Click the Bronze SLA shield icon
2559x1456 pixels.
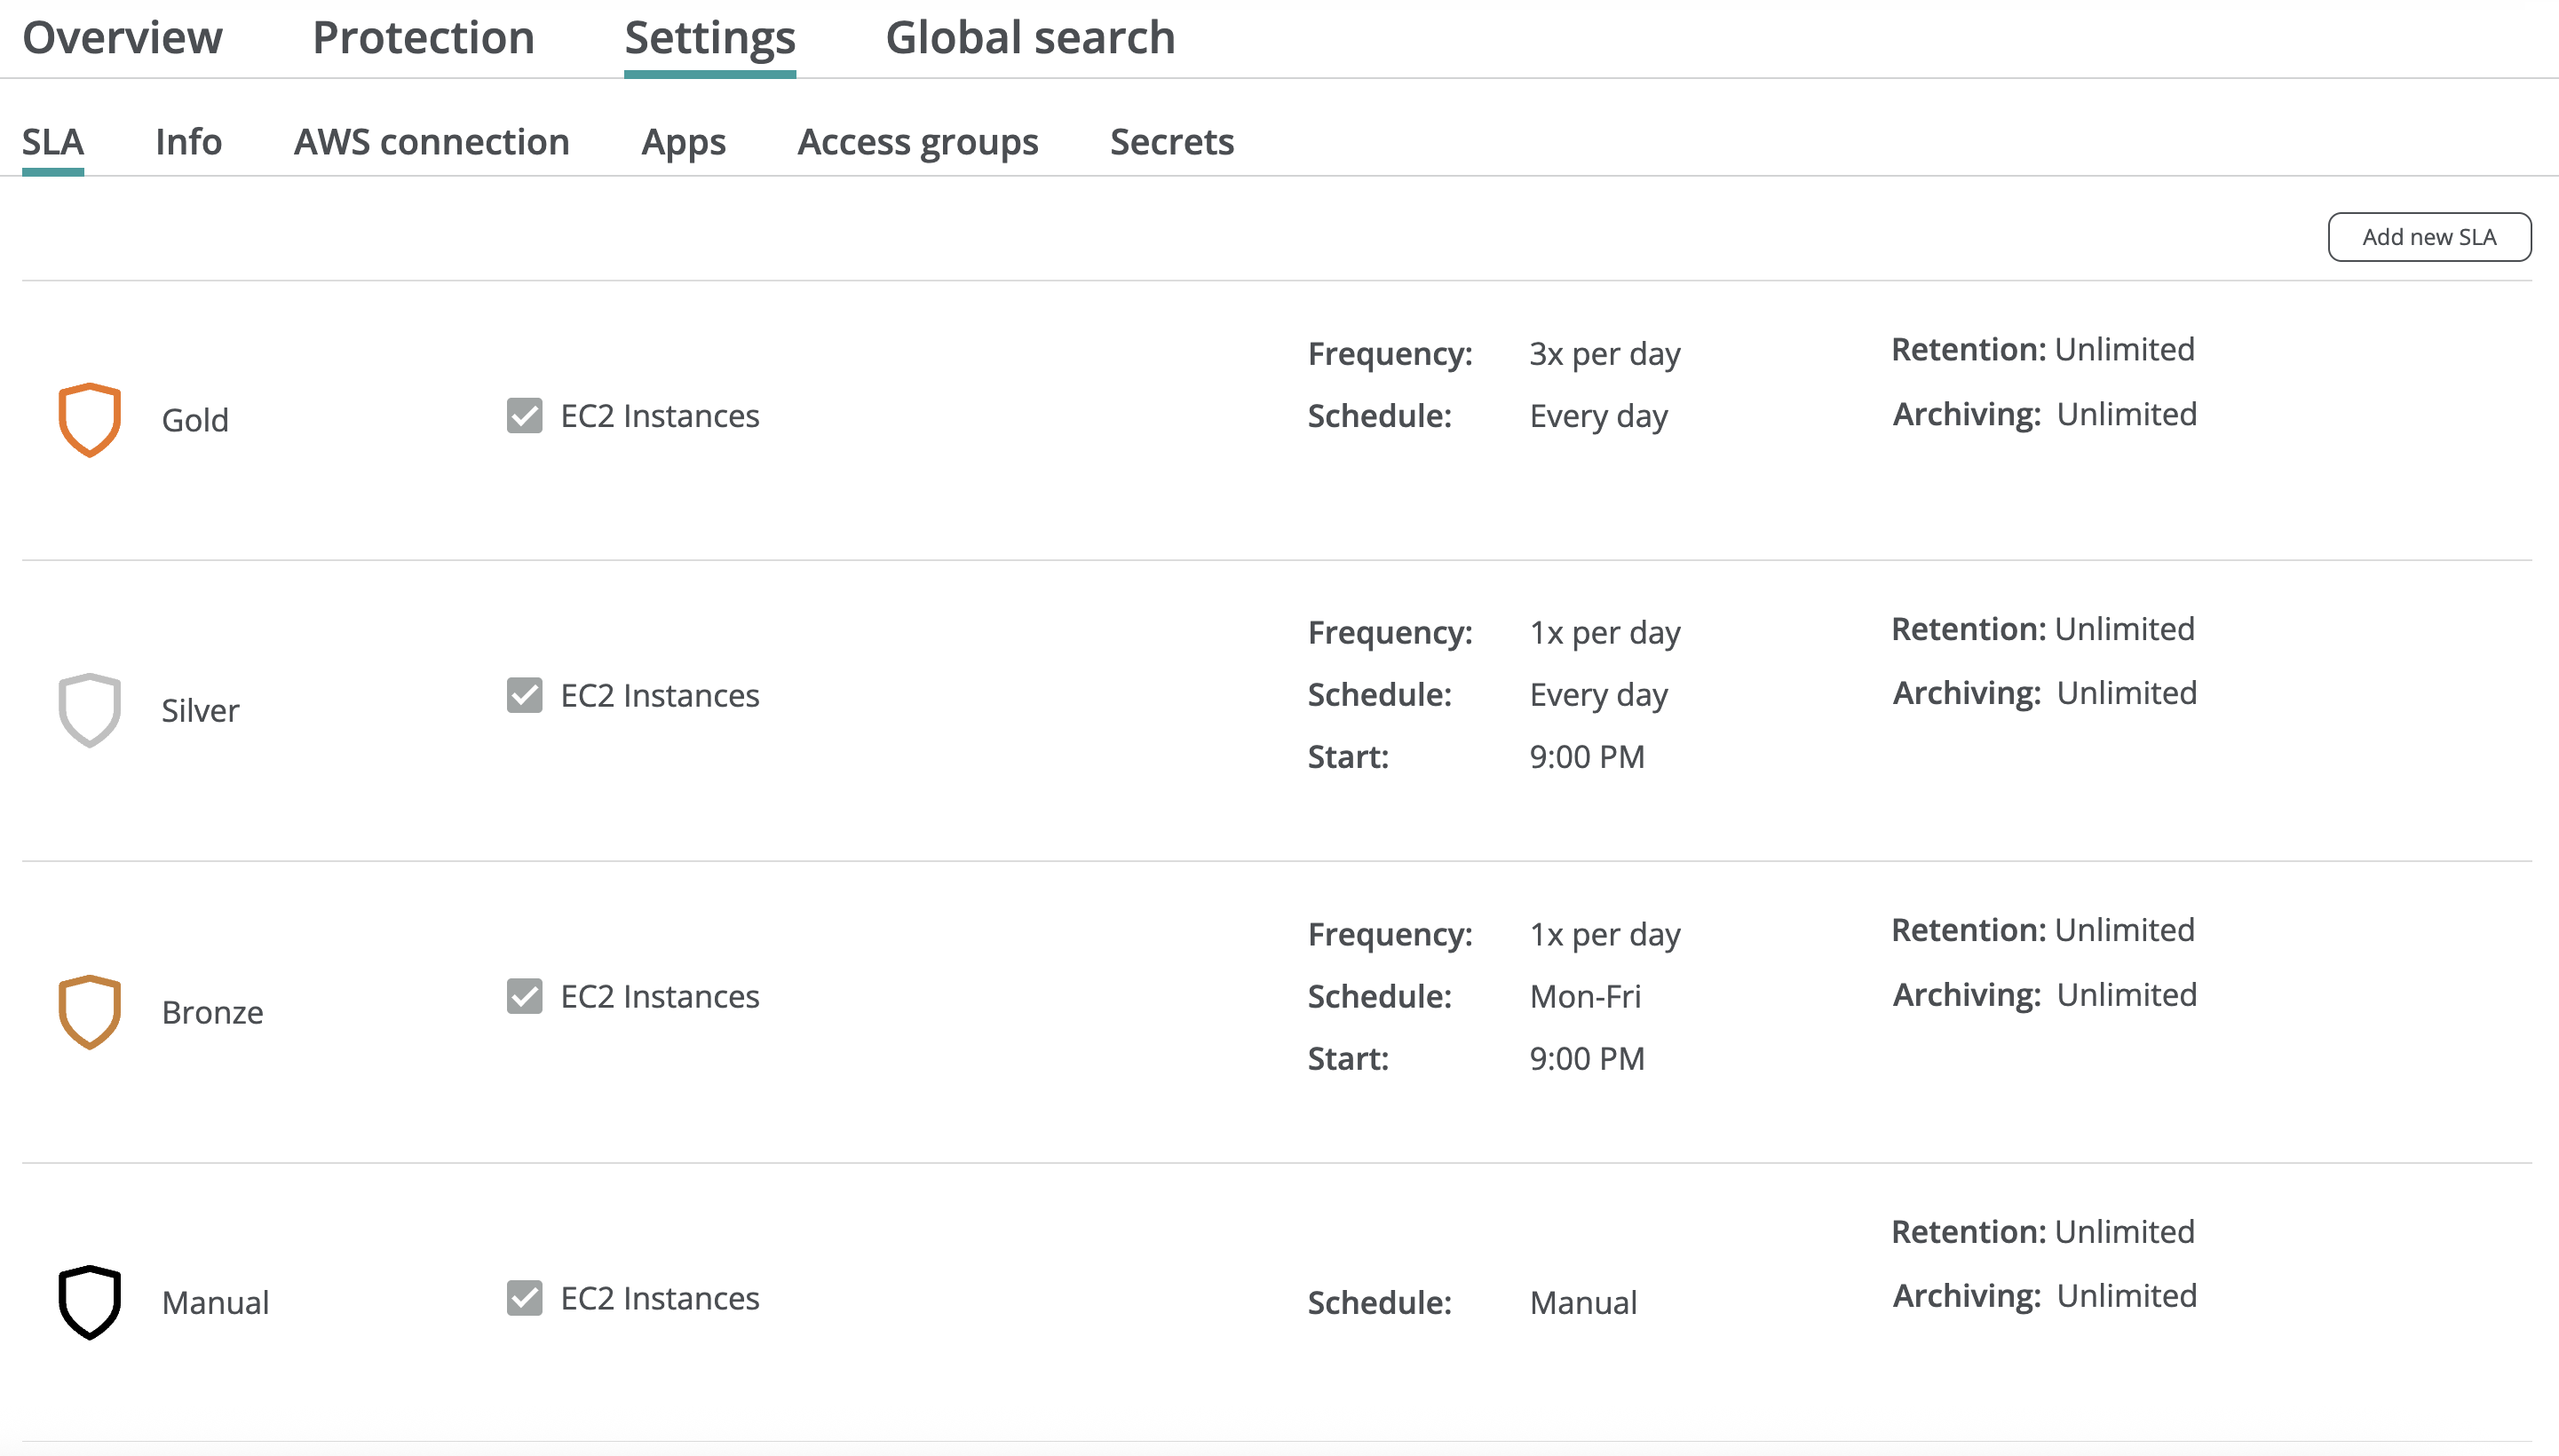89,1011
